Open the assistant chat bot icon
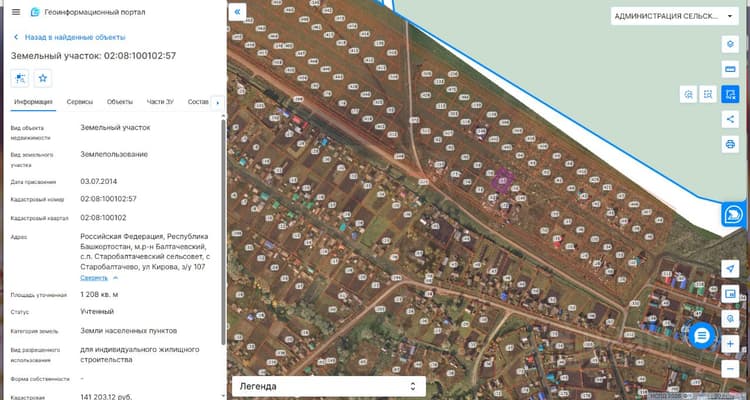 pos(733,214)
